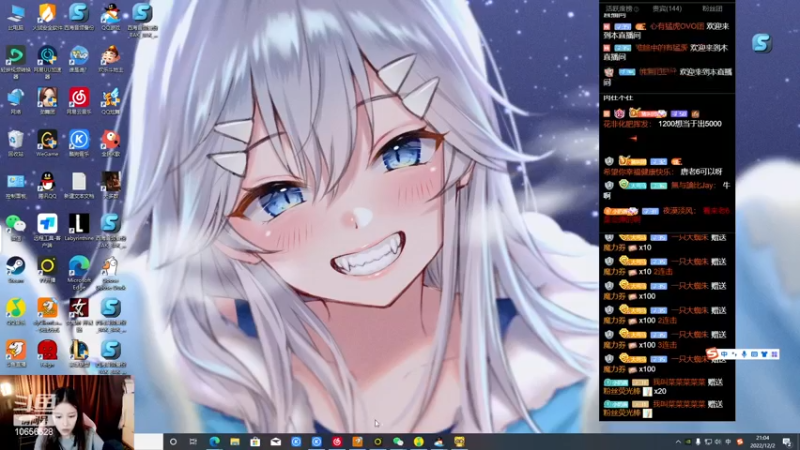Launch Tencent QQ penguin desktop shortcut

coord(47,185)
